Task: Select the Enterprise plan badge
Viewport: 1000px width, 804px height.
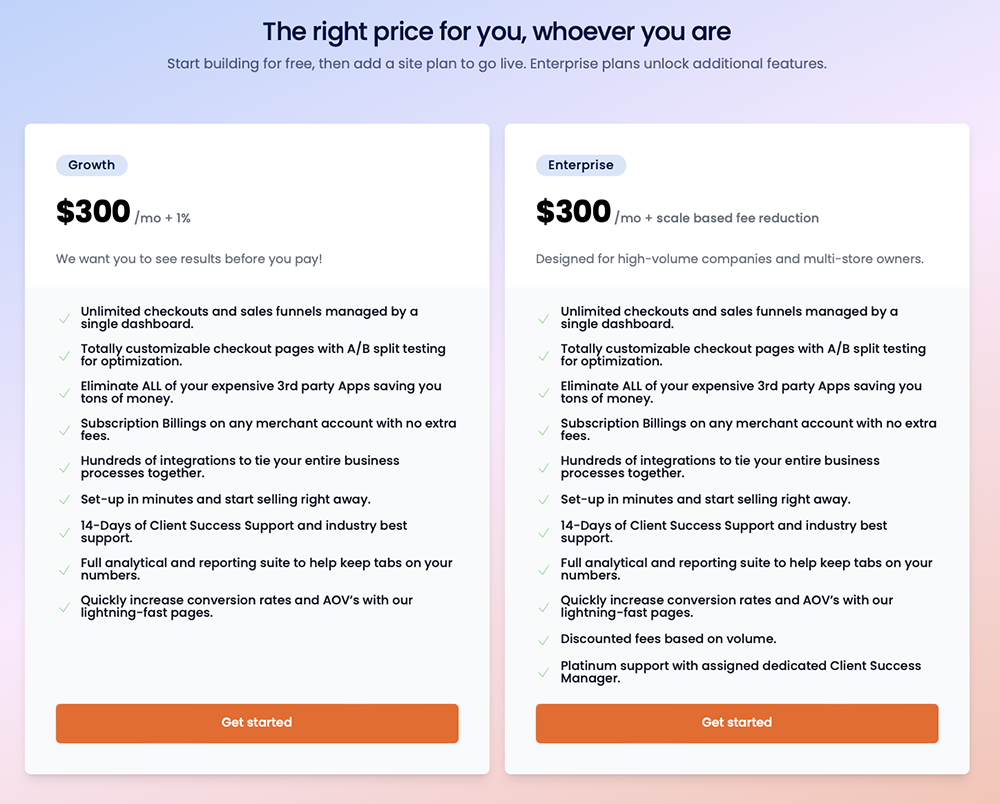Action: click(x=580, y=165)
